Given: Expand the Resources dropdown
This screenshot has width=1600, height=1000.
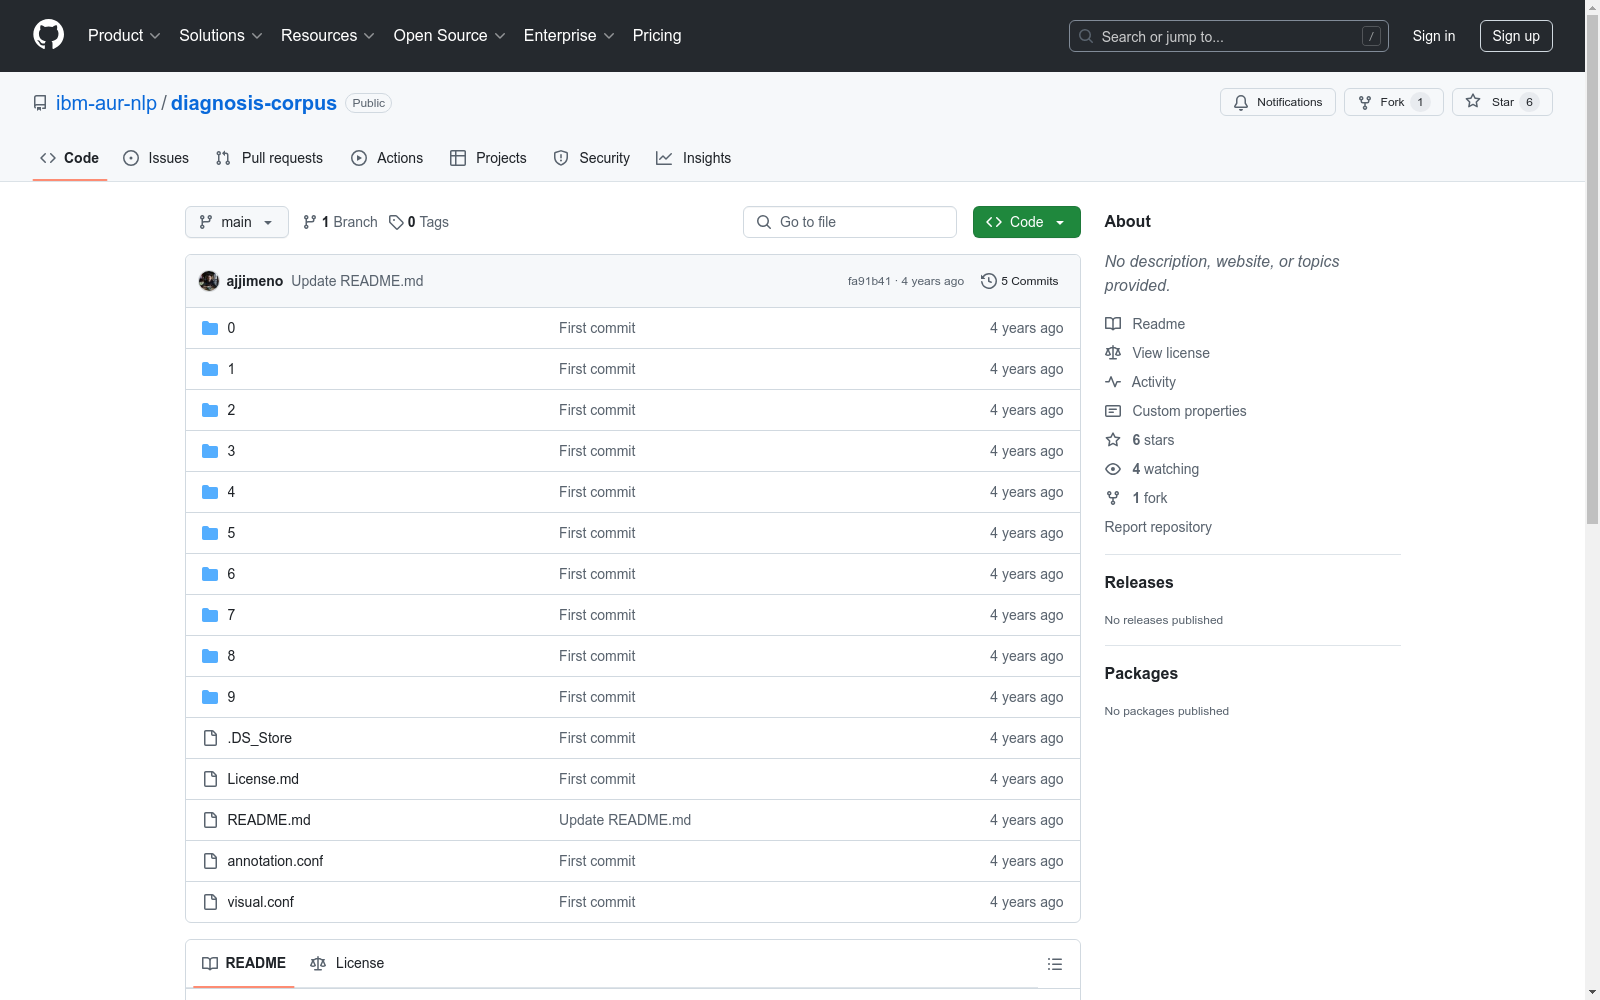Looking at the screenshot, I should pos(328,36).
